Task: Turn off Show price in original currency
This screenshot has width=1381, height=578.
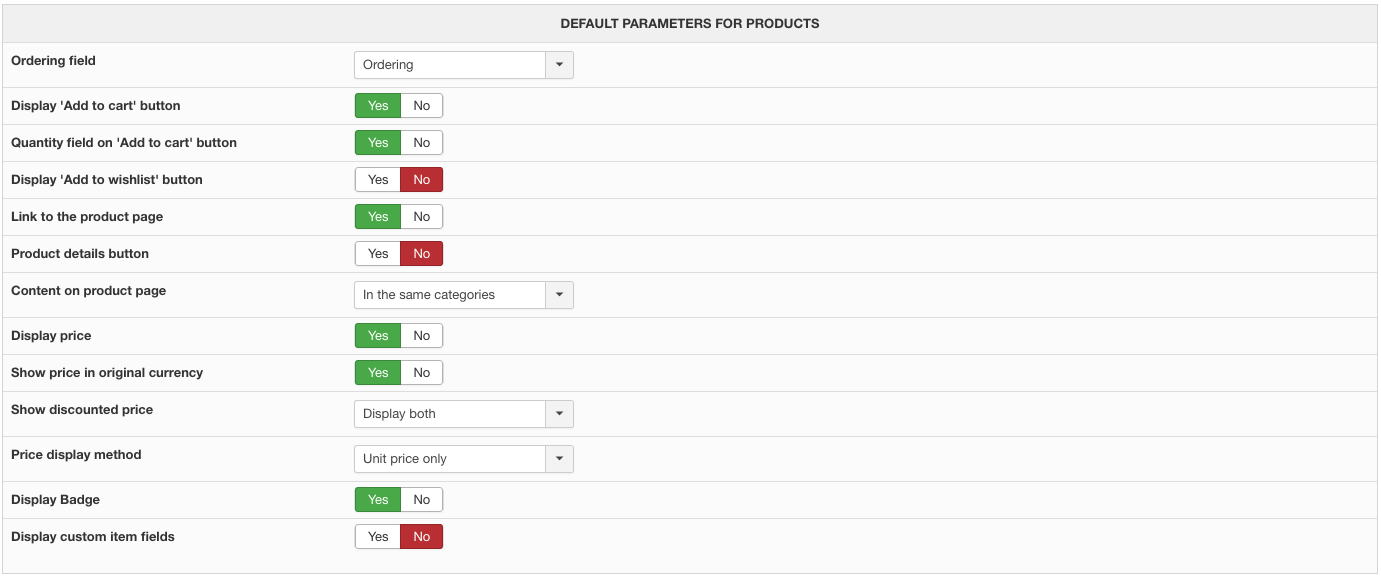Action: pyautogui.click(x=422, y=373)
